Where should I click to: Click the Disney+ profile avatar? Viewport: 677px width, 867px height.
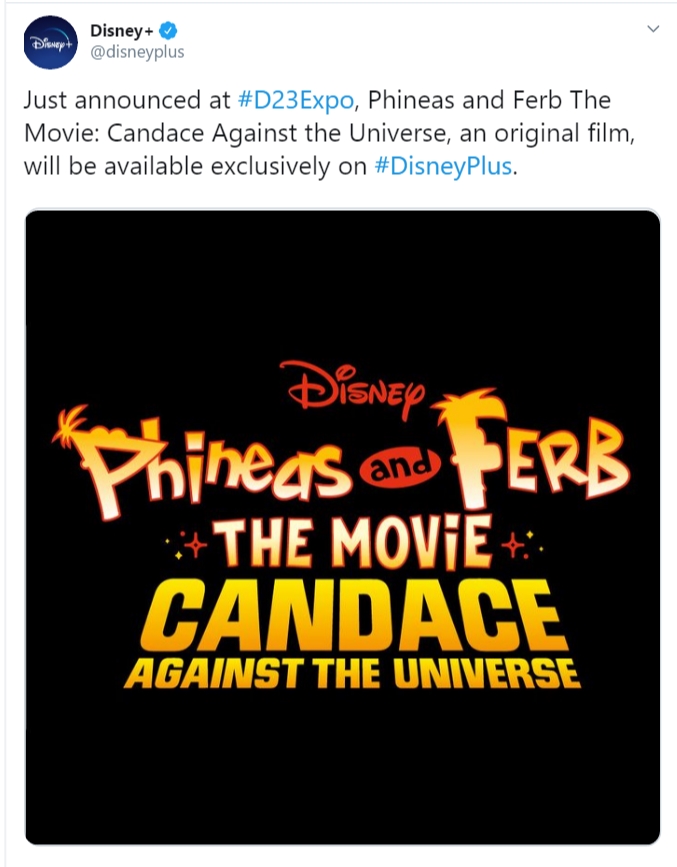point(51,42)
